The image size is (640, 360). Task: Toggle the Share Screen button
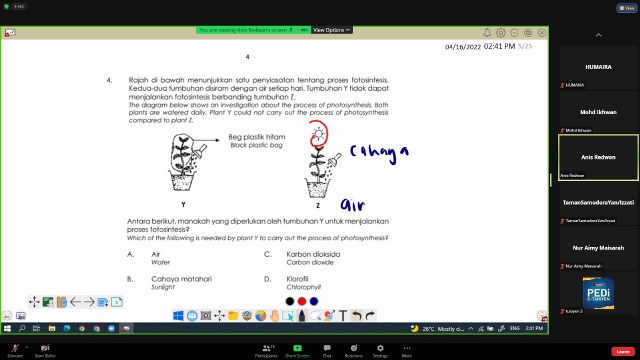coord(298,351)
